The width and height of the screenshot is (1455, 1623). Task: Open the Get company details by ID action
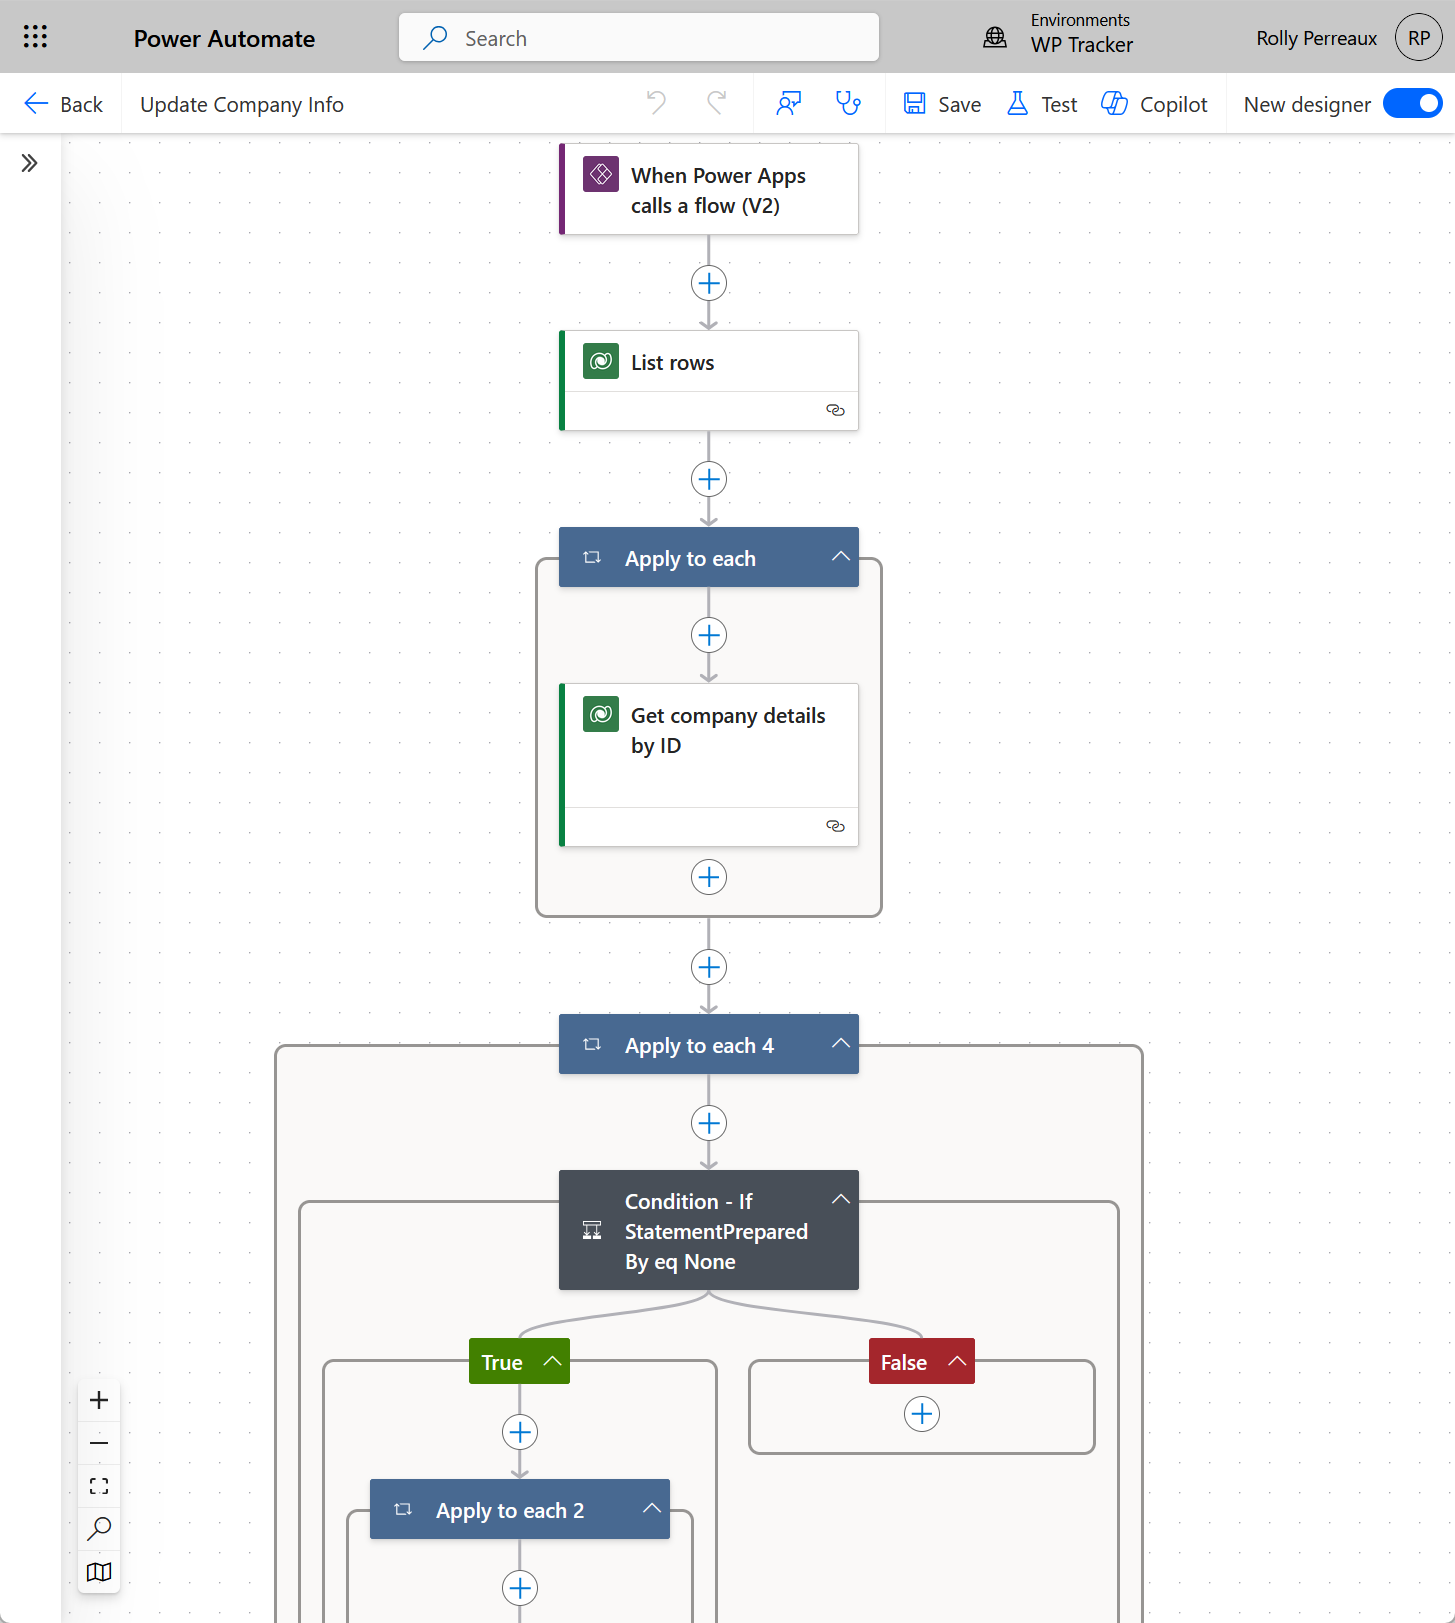(x=709, y=765)
